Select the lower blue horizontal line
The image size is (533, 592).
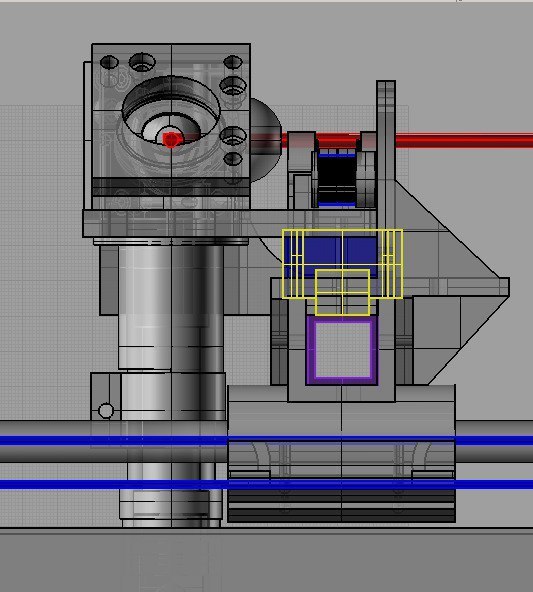[x=266, y=484]
